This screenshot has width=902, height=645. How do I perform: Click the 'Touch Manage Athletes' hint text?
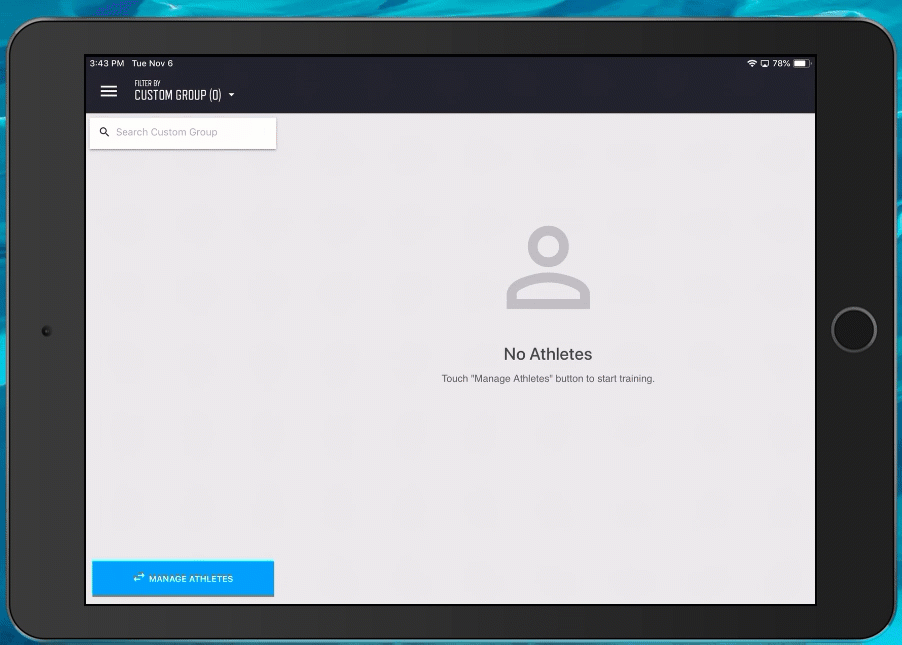coord(548,379)
